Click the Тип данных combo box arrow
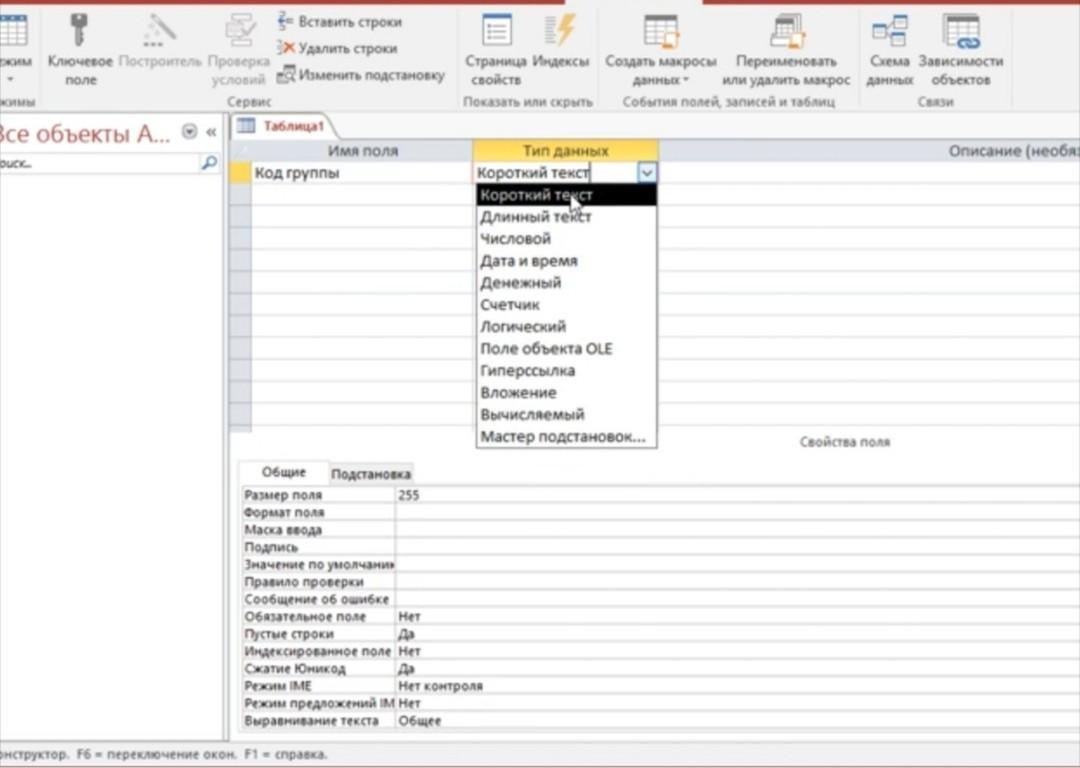 (x=647, y=173)
